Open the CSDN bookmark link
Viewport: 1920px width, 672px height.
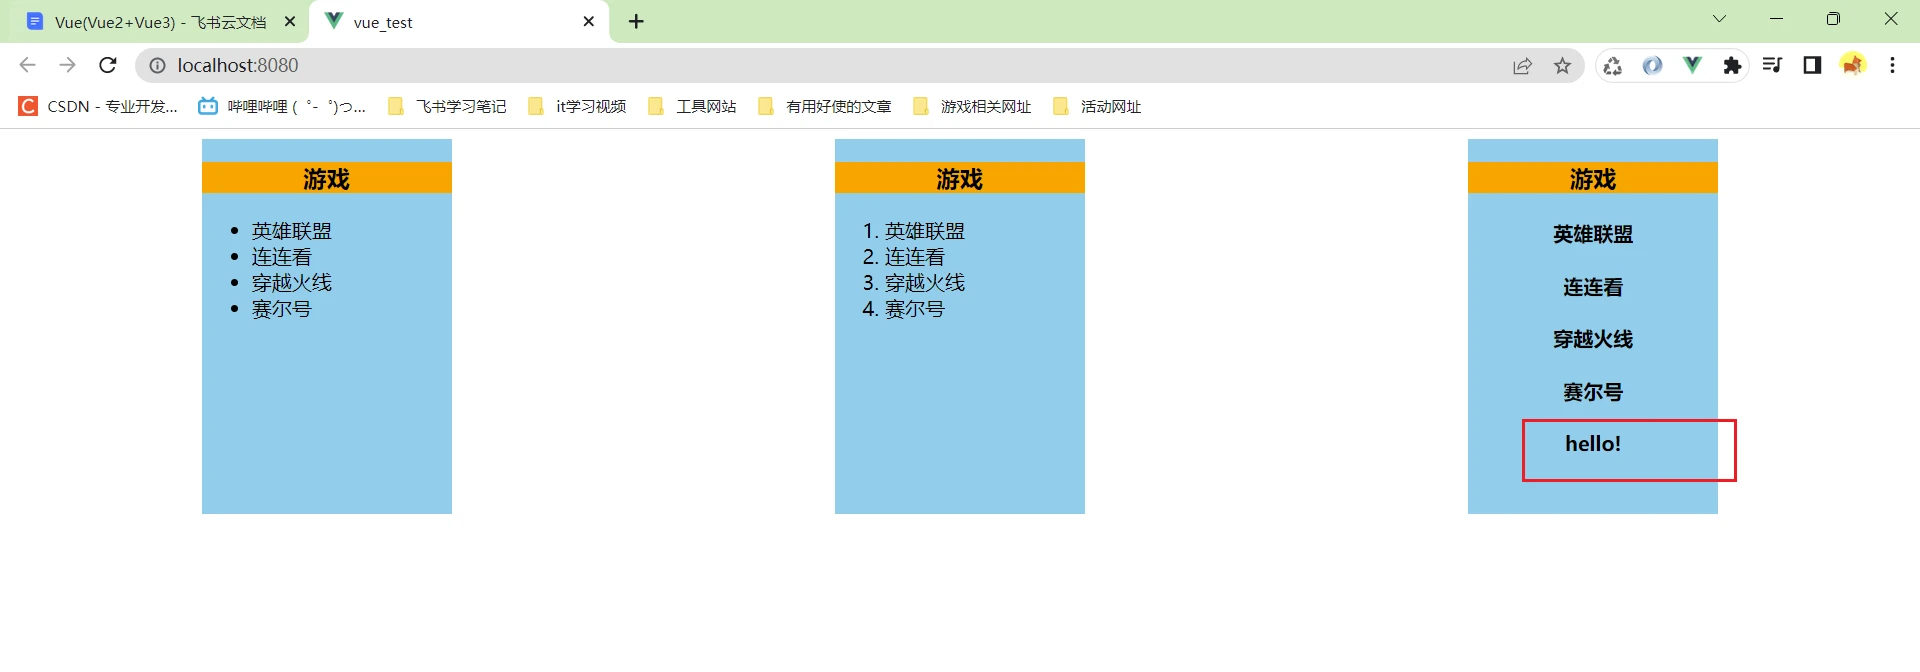pyautogui.click(x=98, y=107)
